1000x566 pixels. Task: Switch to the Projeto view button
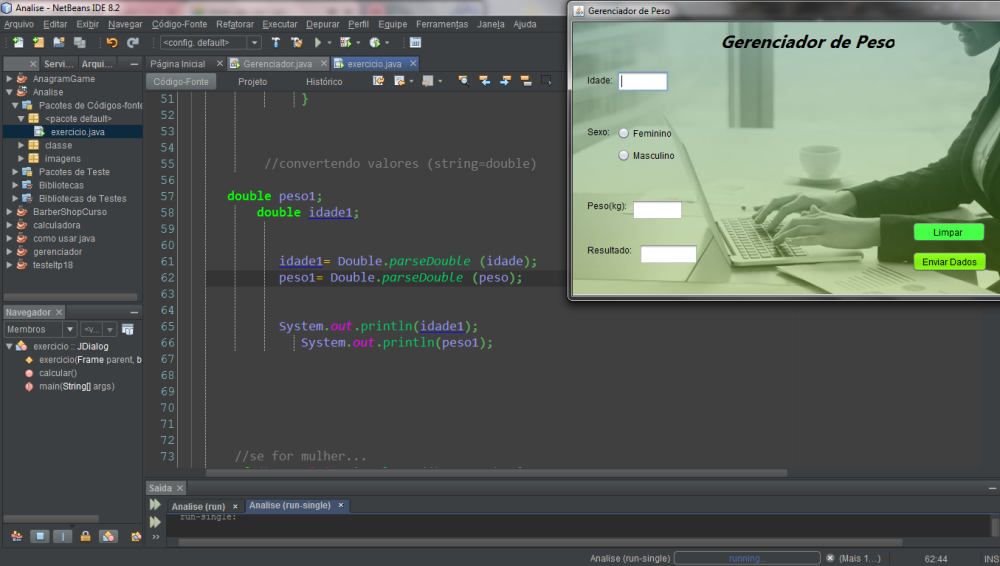253,82
